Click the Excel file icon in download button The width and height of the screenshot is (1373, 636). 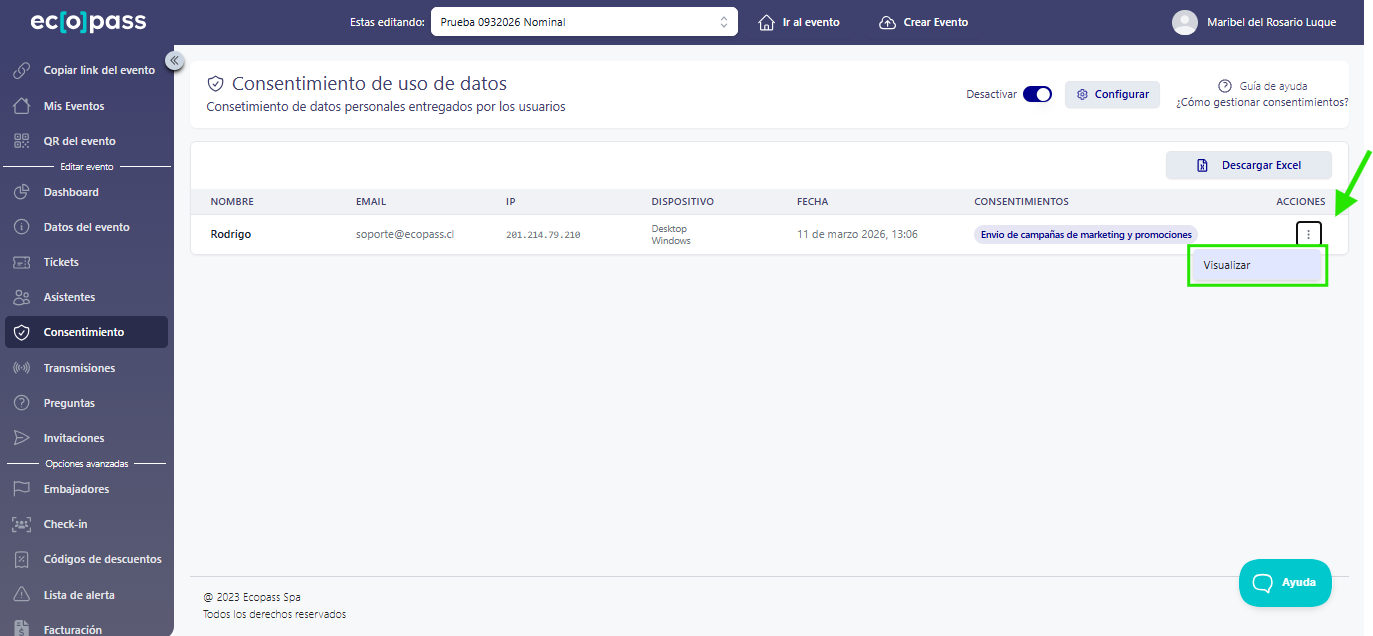pos(1203,165)
